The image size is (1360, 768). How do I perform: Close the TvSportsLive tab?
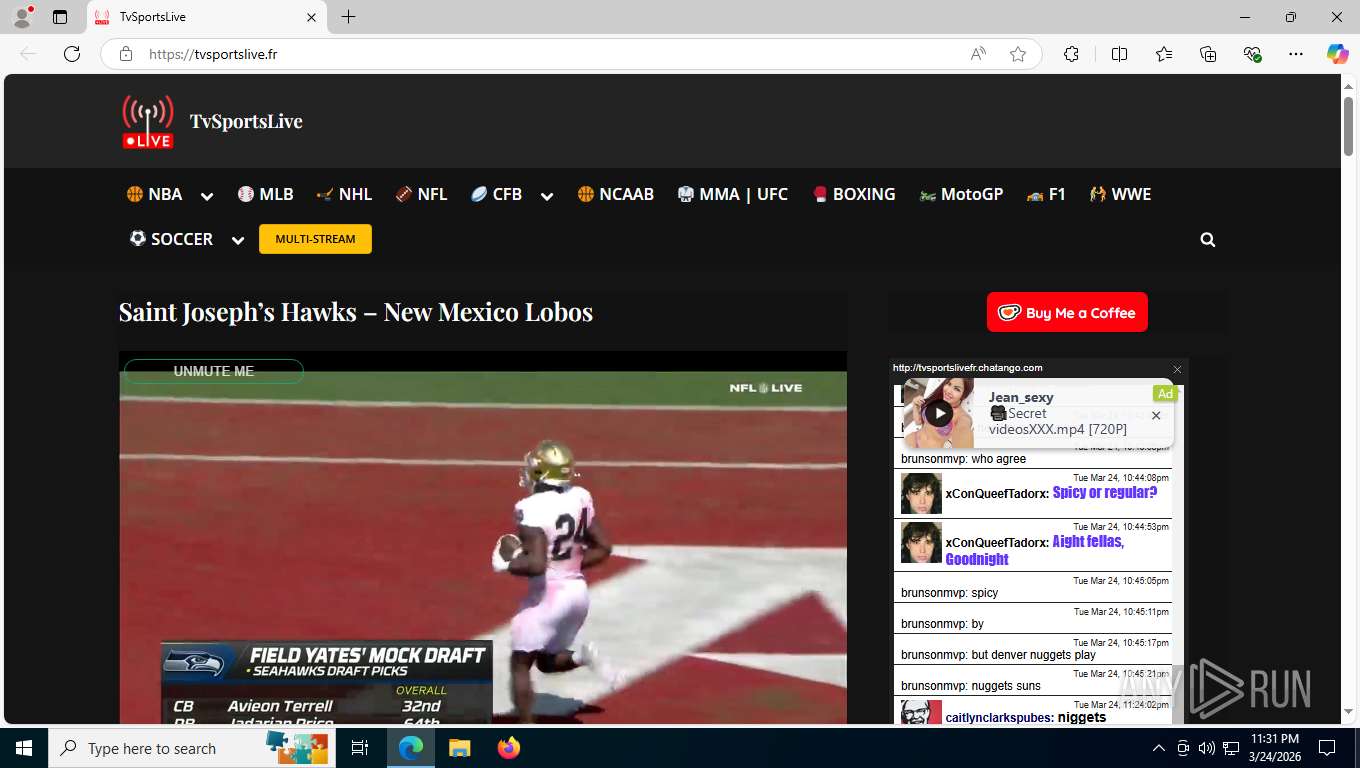tap(311, 17)
